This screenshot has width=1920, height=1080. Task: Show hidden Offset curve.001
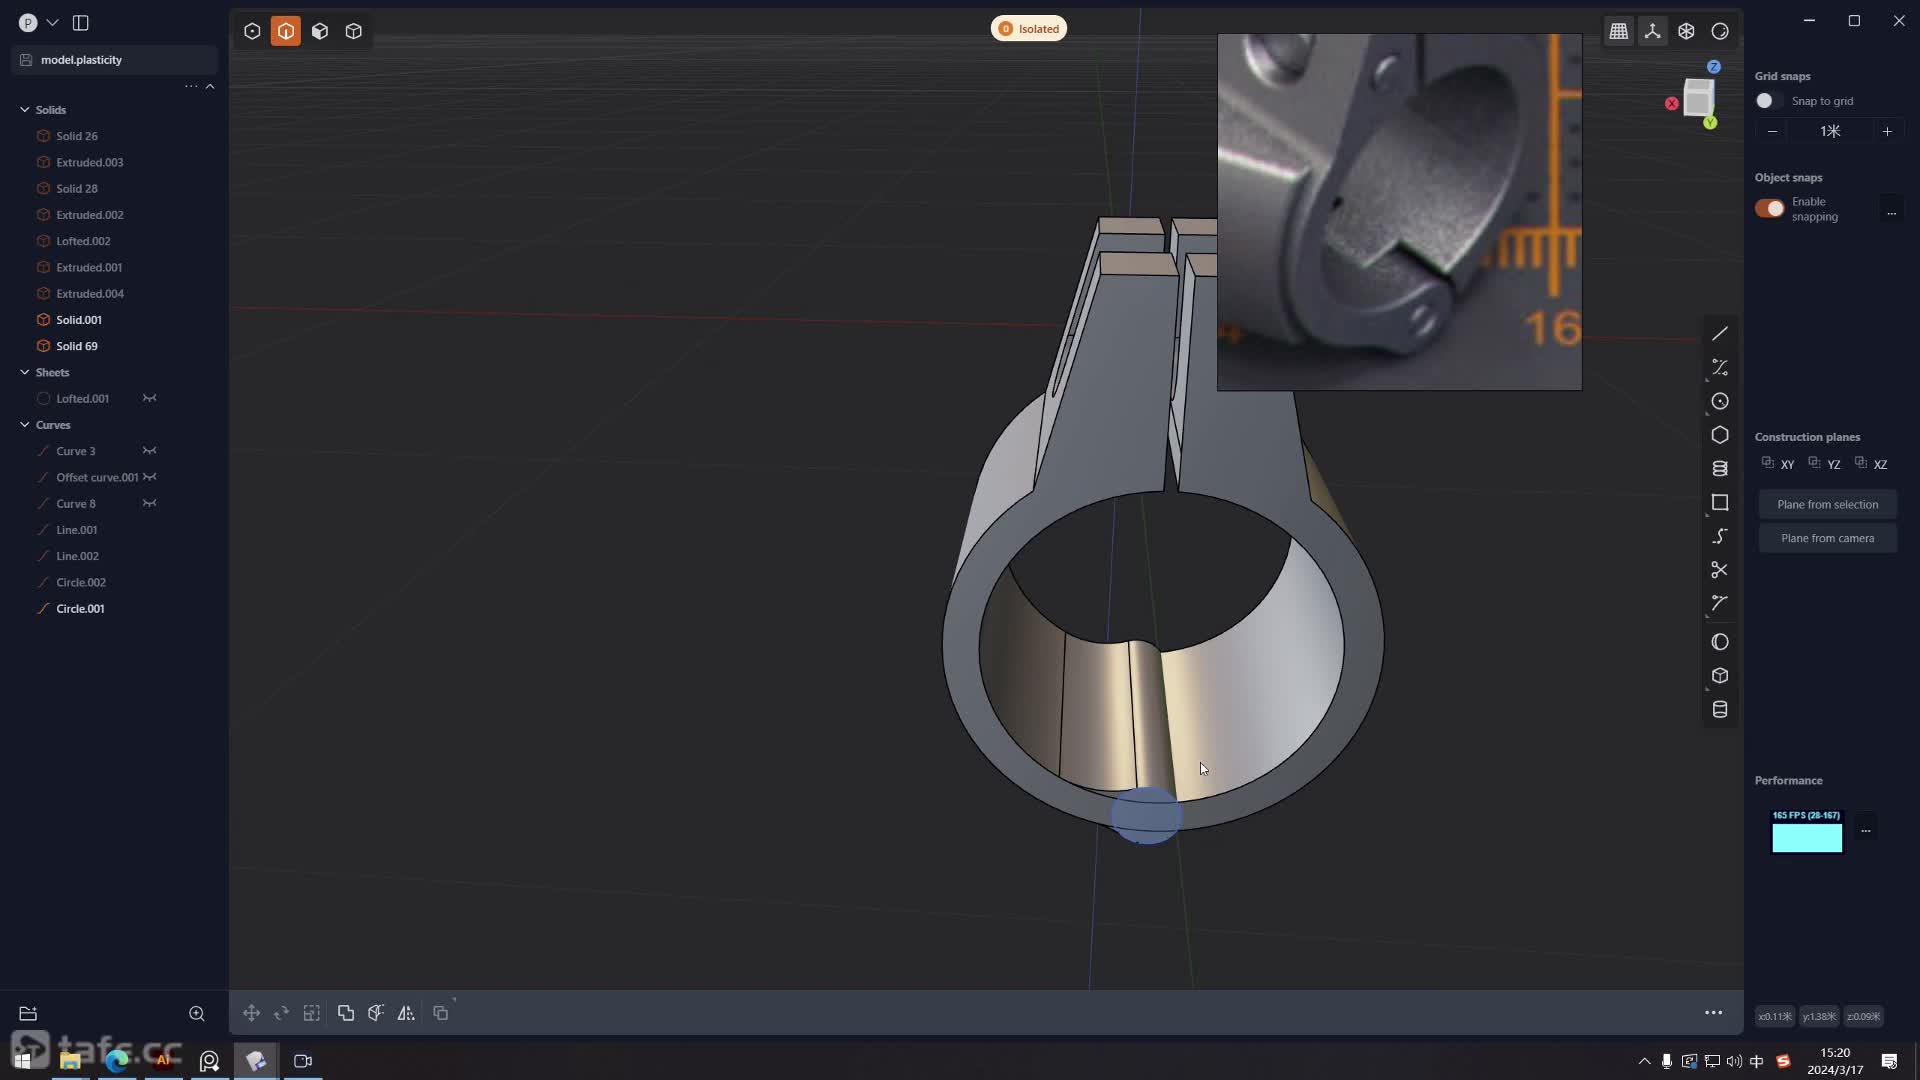click(150, 477)
